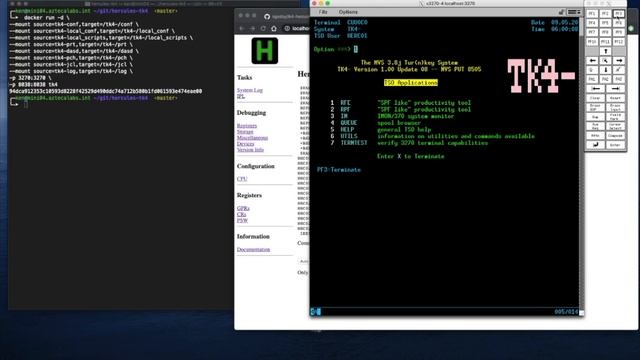Click the PF11 key on keypad
This screenshot has width=640, height=360.
(606, 42)
